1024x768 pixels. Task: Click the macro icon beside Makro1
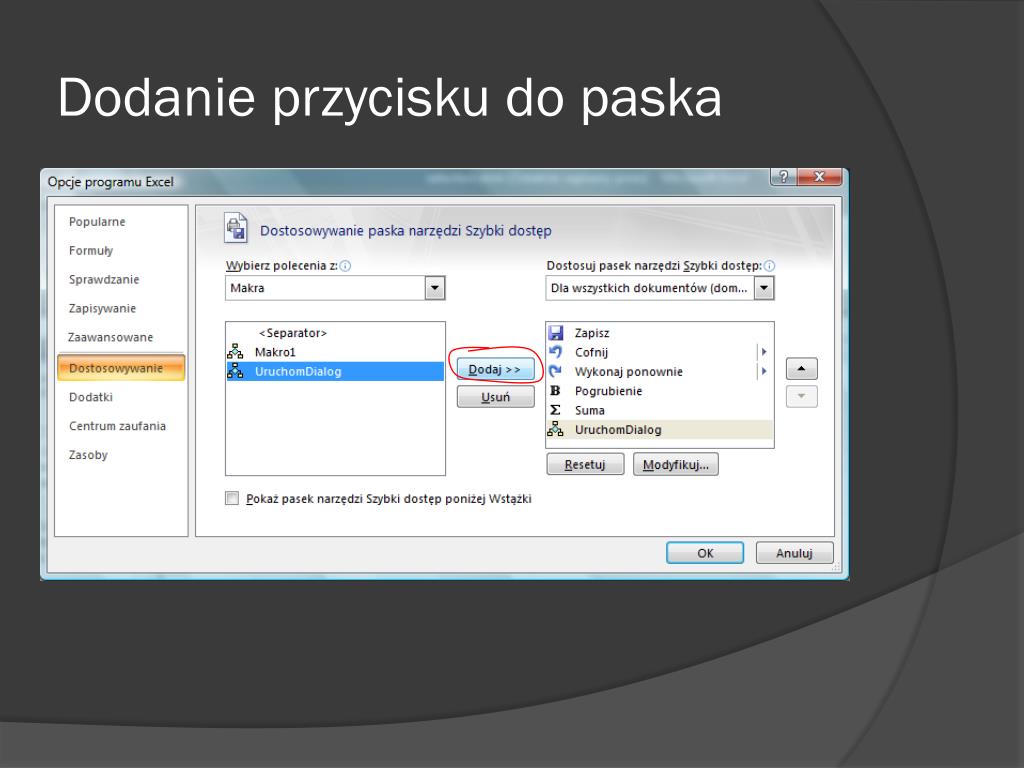(x=235, y=352)
